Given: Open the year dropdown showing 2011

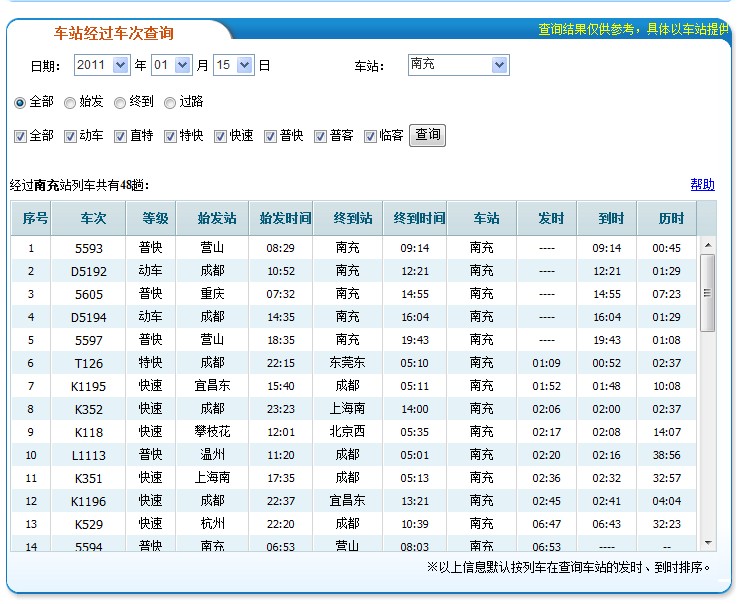Looking at the screenshot, I should click(x=102, y=65).
